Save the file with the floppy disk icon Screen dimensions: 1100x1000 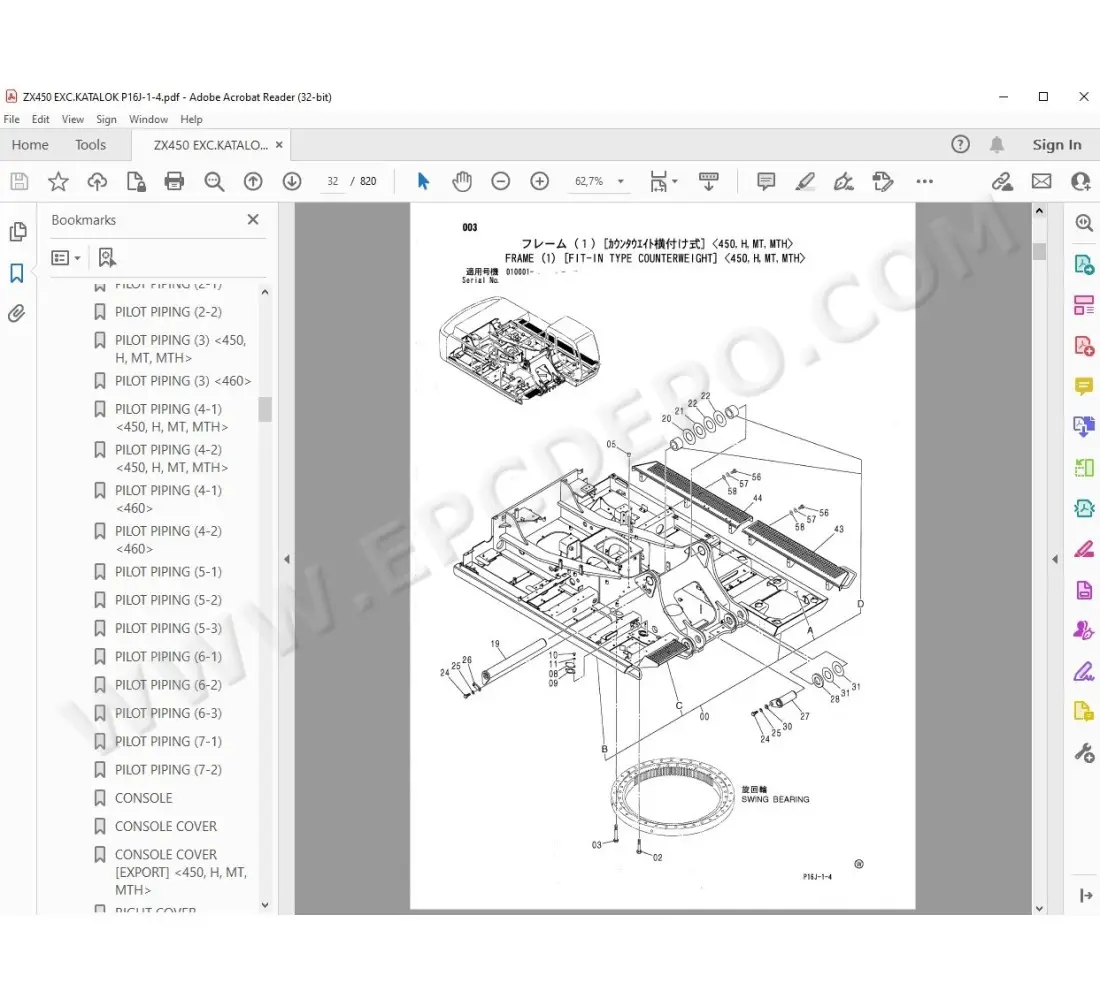click(x=20, y=182)
